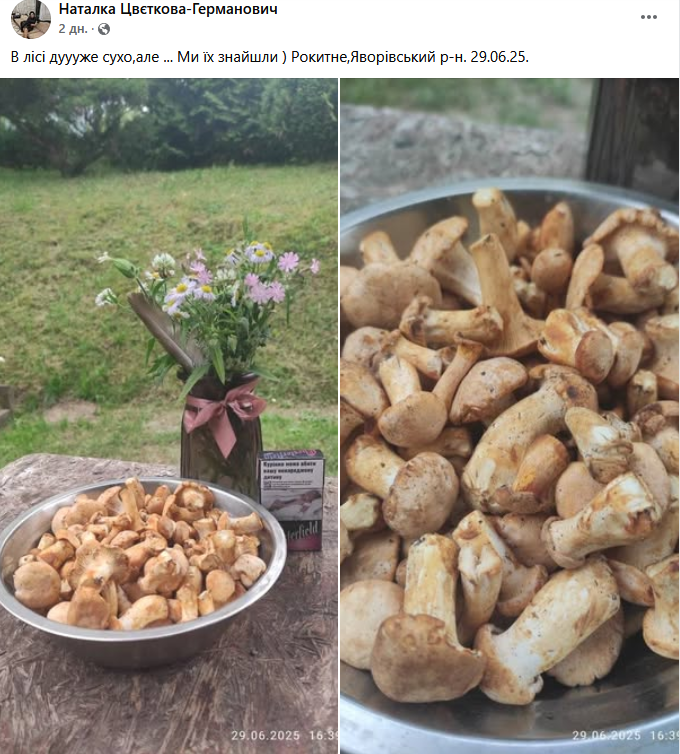
Task: Open Наталка Цвєткова-Германович profile name link
Action: 168,9
